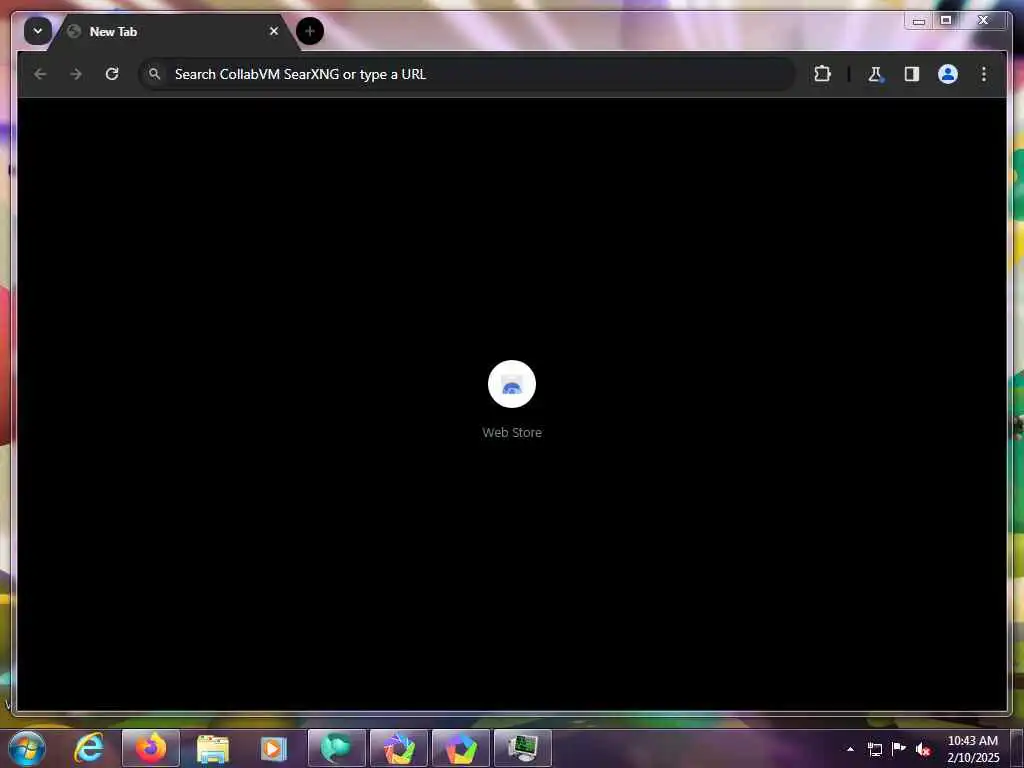Show hidden system tray icons

(850, 749)
